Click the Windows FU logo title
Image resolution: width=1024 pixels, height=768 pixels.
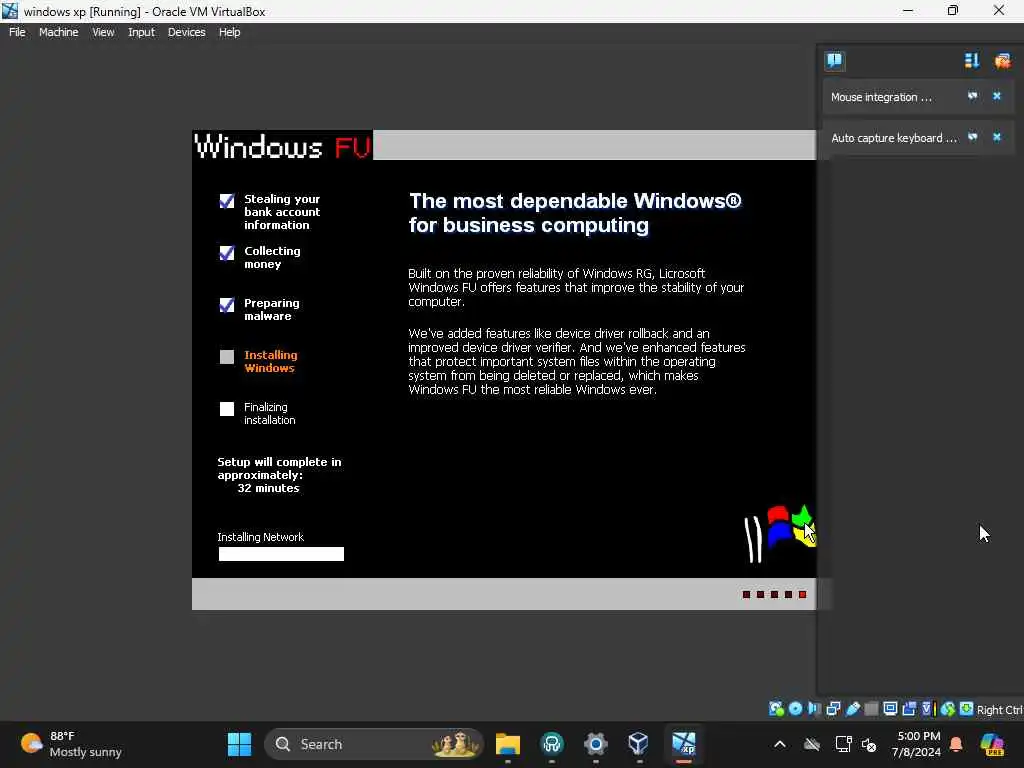282,146
